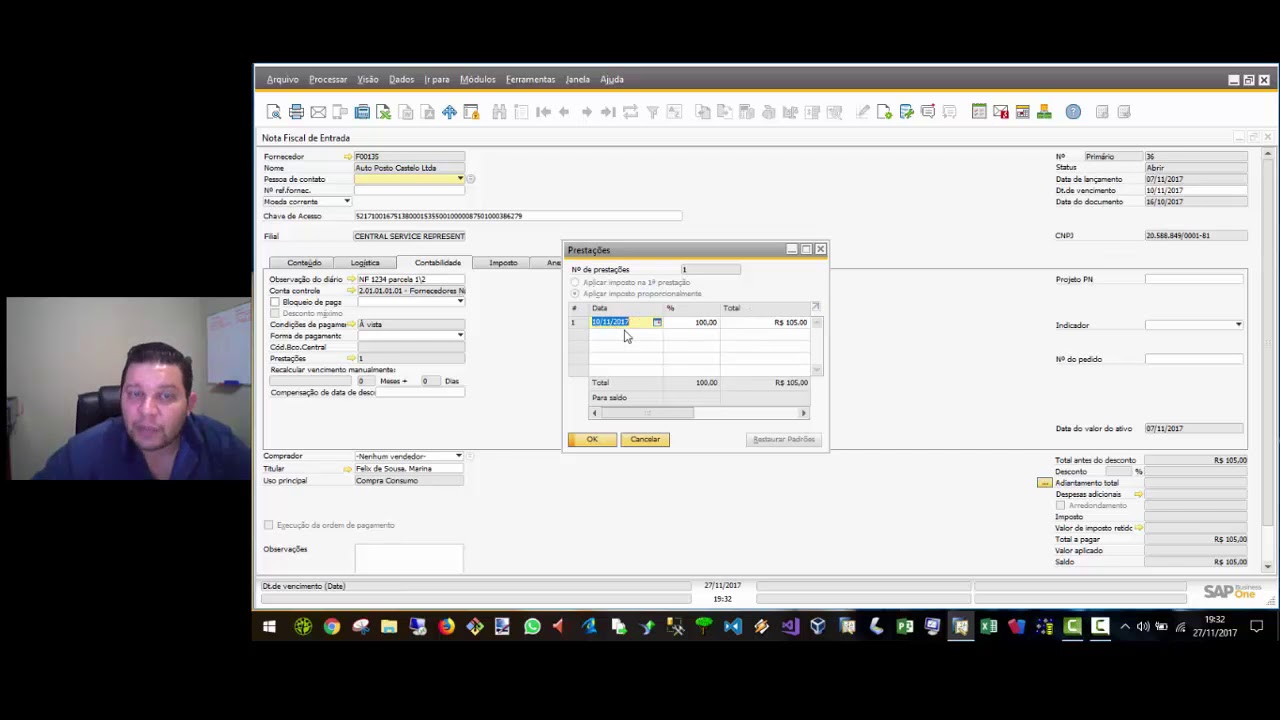
Task: Open the Módulos menu
Action: (x=477, y=79)
